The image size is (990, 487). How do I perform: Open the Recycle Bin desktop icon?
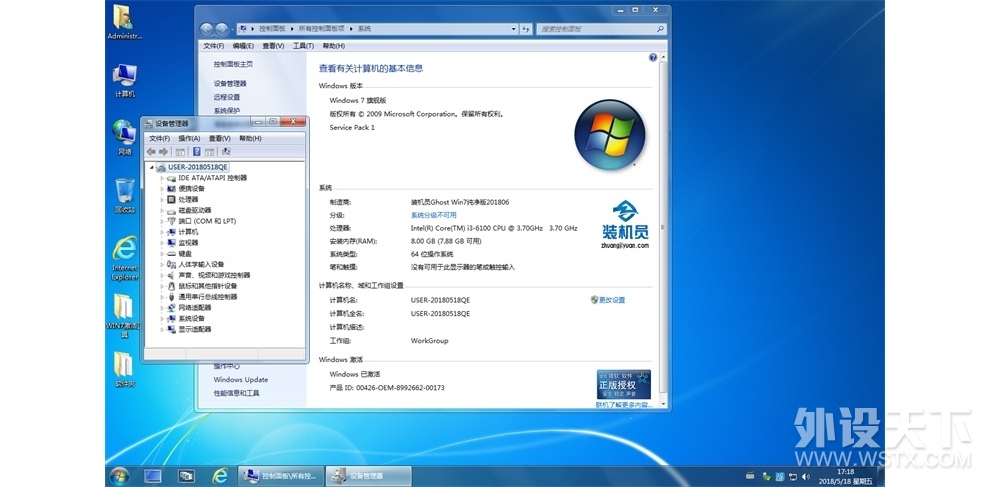(124, 196)
